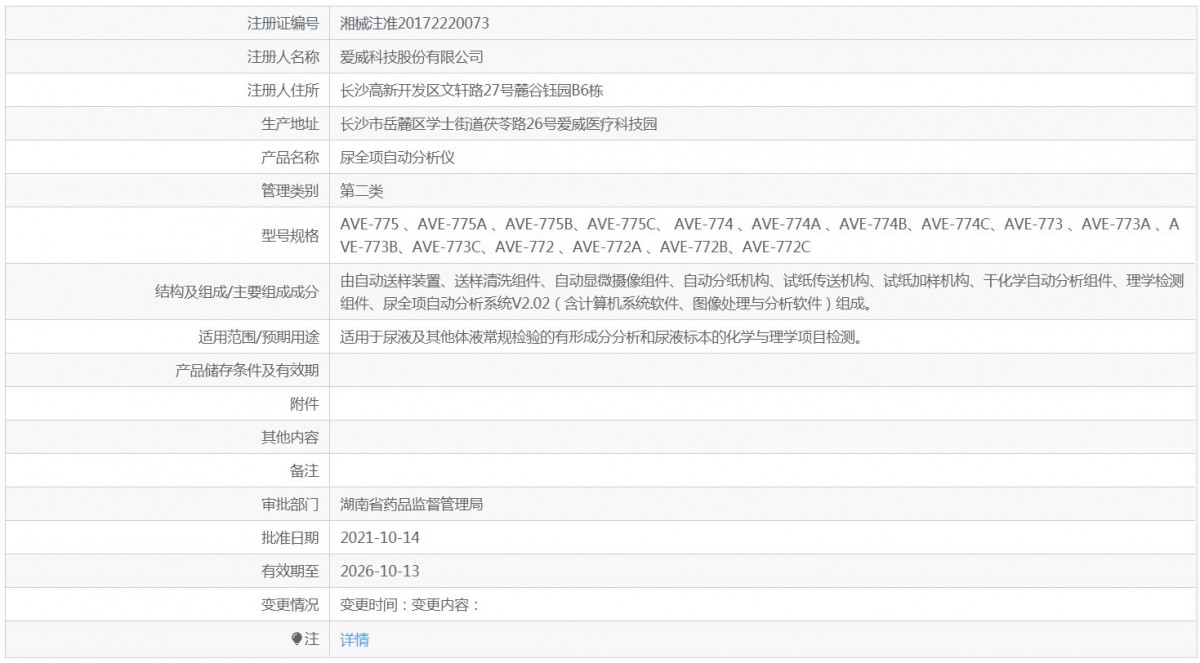Click approval date 2021-10-14
This screenshot has height=663, width=1200.
379,537
